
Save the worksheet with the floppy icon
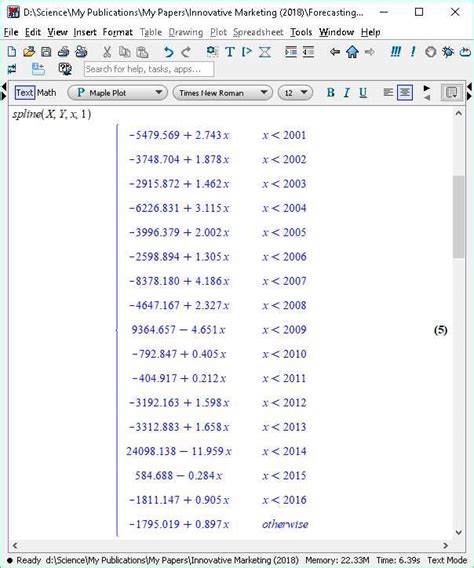click(46, 52)
